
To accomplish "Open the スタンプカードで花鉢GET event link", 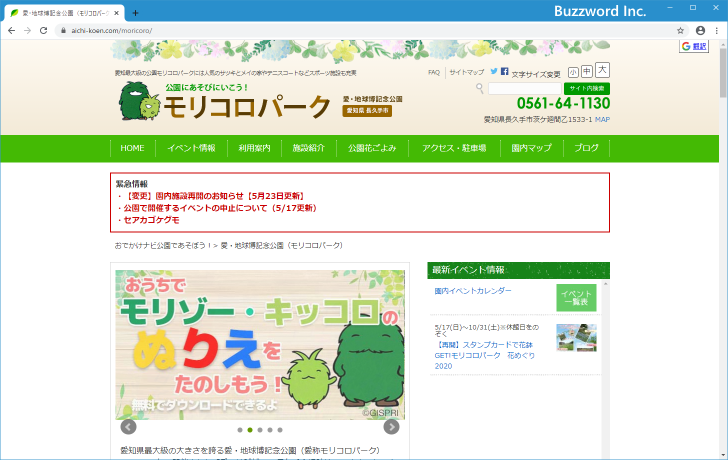I will point(485,355).
